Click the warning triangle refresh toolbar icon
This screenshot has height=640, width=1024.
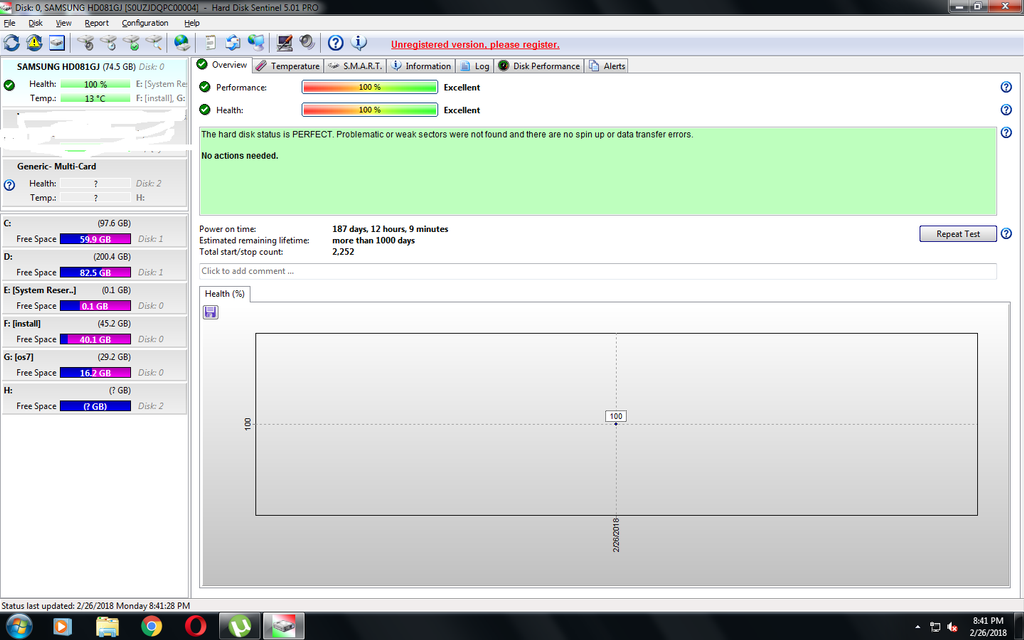click(x=34, y=43)
